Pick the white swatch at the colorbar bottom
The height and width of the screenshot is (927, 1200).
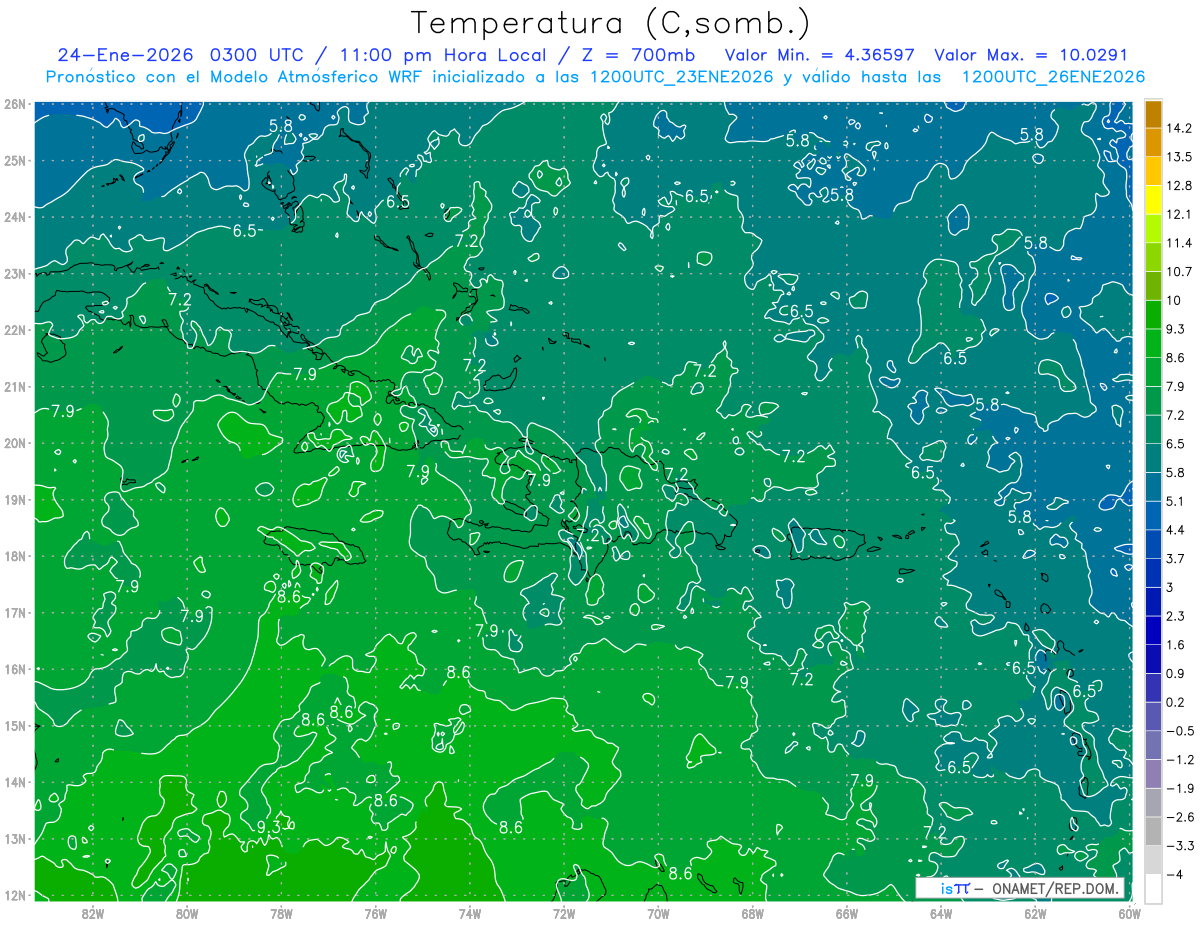point(1153,887)
